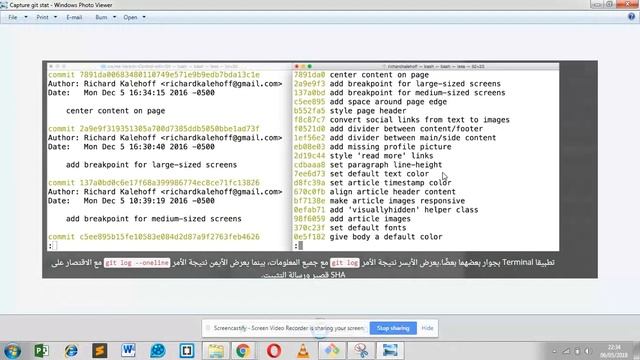Open the Windows Start menu
The image size is (640, 360).
12,351
